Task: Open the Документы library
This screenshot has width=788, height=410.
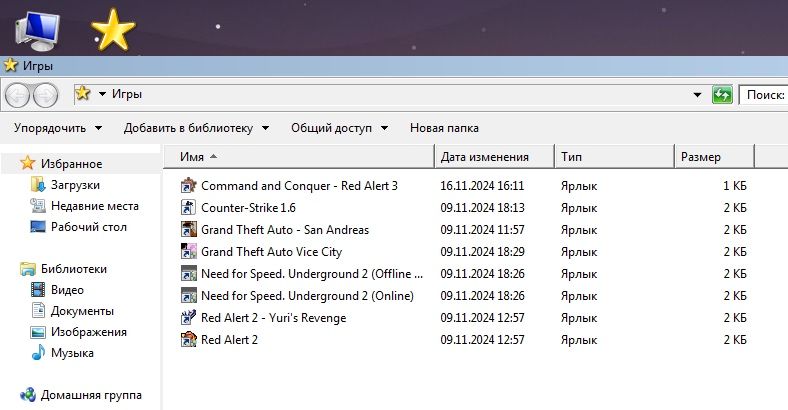Action: [x=82, y=311]
